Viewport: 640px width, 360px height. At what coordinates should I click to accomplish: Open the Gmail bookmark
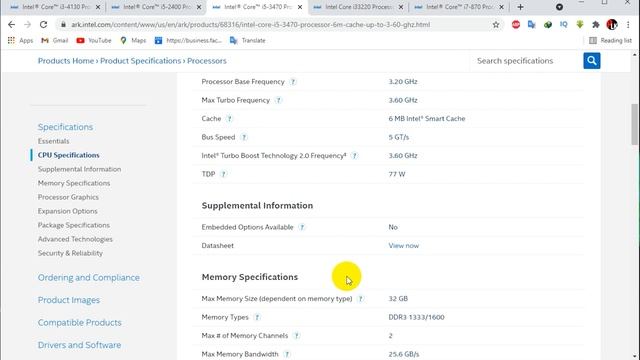tap(55, 40)
